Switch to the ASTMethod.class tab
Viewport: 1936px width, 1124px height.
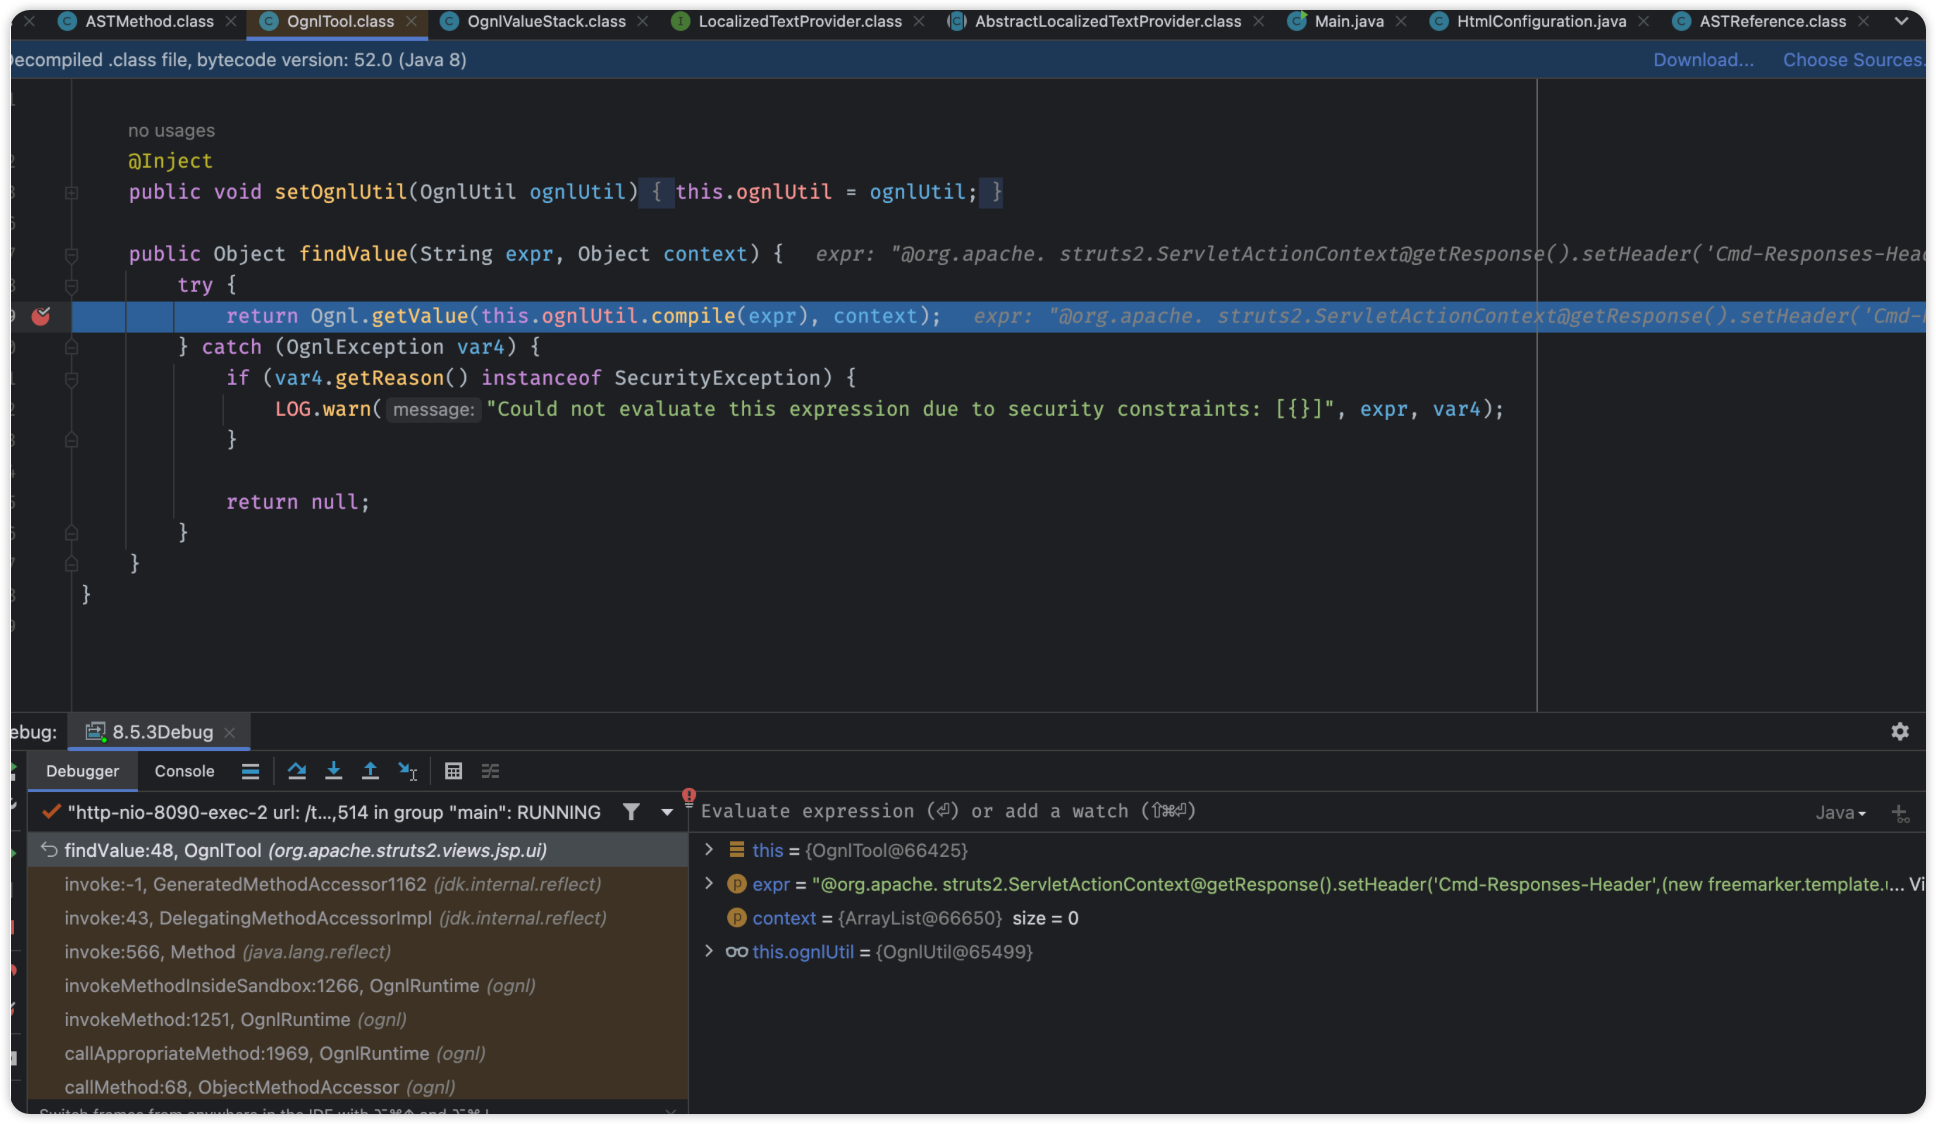(x=149, y=21)
